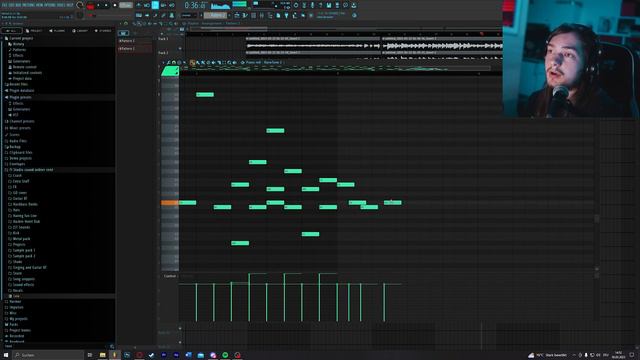The width and height of the screenshot is (640, 360).
Task: Select the Zoom tool in piano roll toolbar
Action: pos(229,62)
